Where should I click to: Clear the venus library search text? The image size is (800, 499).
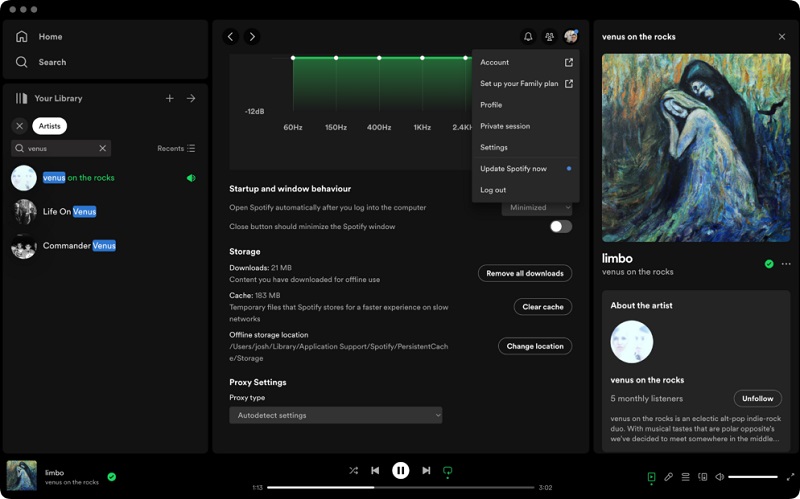click(103, 148)
